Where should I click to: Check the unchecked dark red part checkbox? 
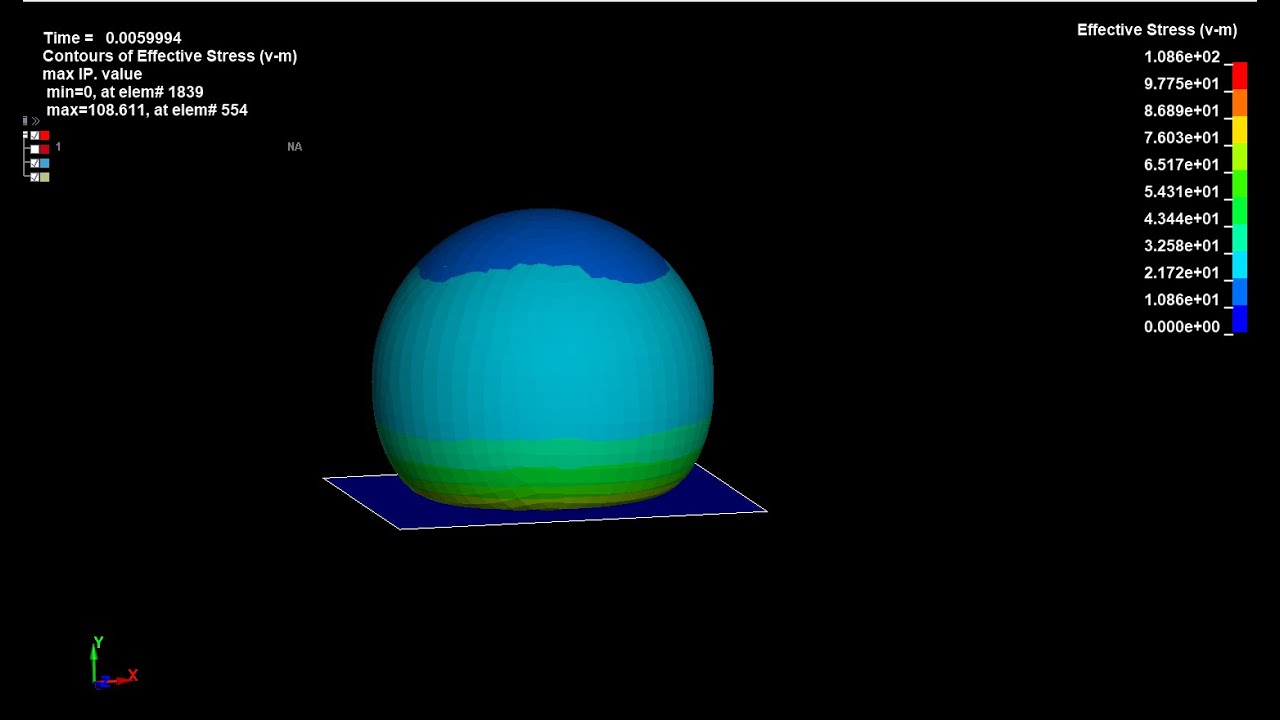click(x=35, y=149)
